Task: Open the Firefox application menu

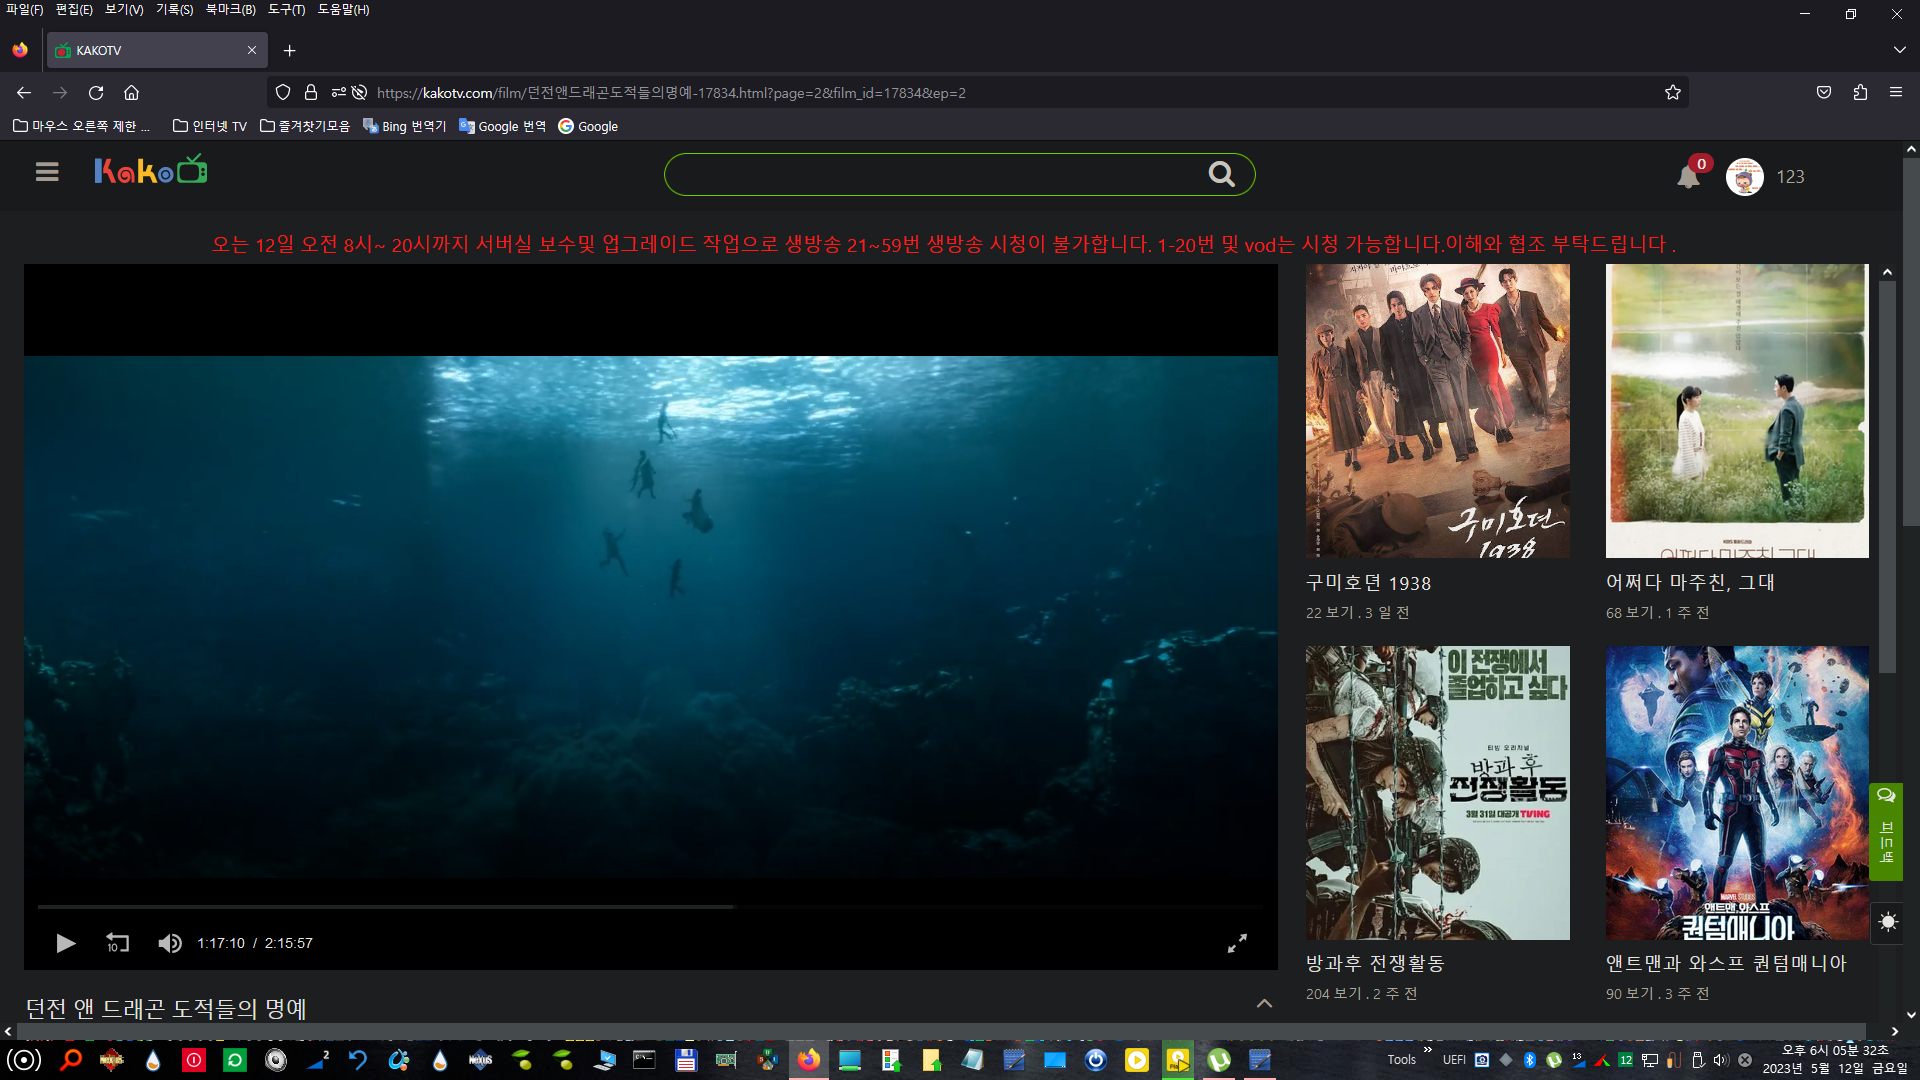Action: [1896, 92]
